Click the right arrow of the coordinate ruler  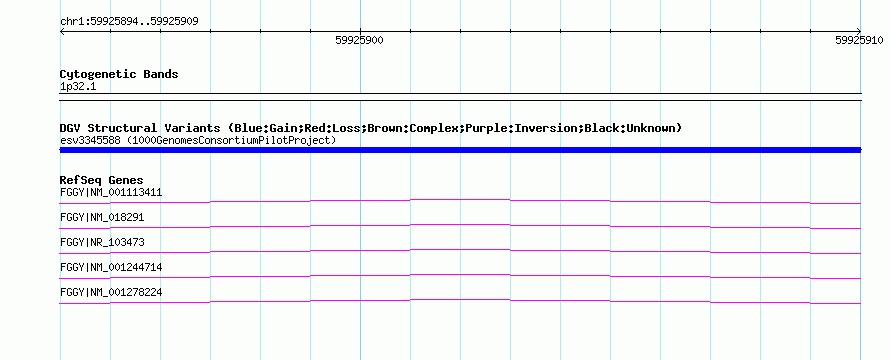[859, 31]
